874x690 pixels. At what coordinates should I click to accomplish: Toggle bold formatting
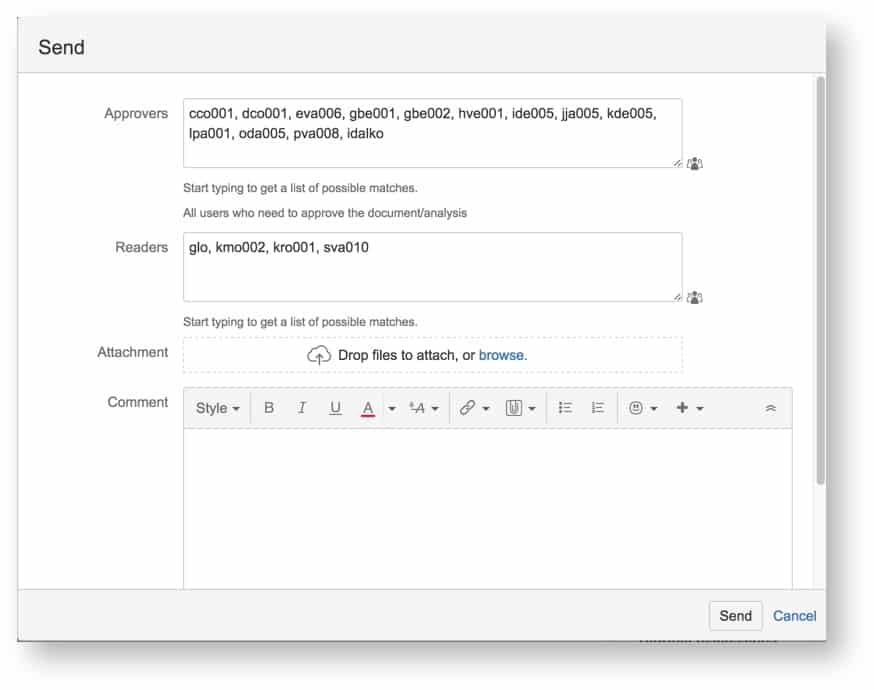pyautogui.click(x=268, y=407)
